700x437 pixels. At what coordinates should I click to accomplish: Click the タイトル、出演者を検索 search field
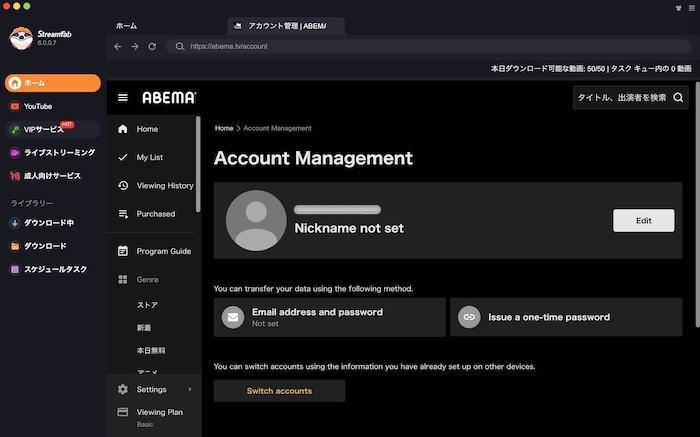point(630,97)
